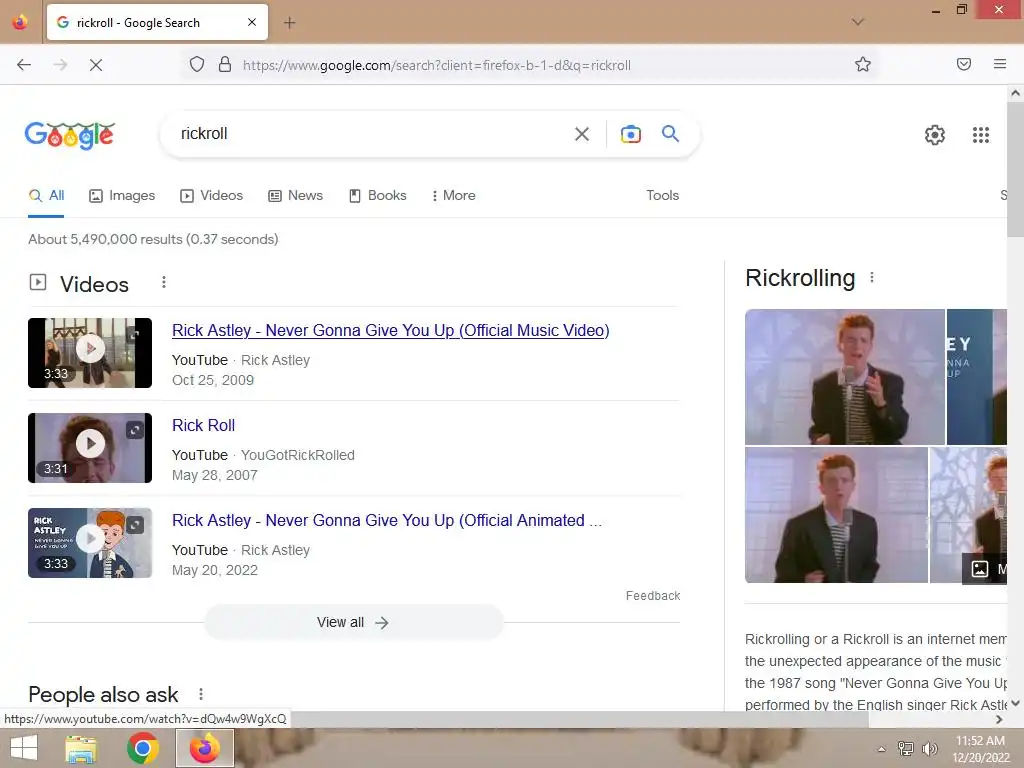The width and height of the screenshot is (1024, 768).
Task: Open the Rick Roll video link
Action: point(203,425)
